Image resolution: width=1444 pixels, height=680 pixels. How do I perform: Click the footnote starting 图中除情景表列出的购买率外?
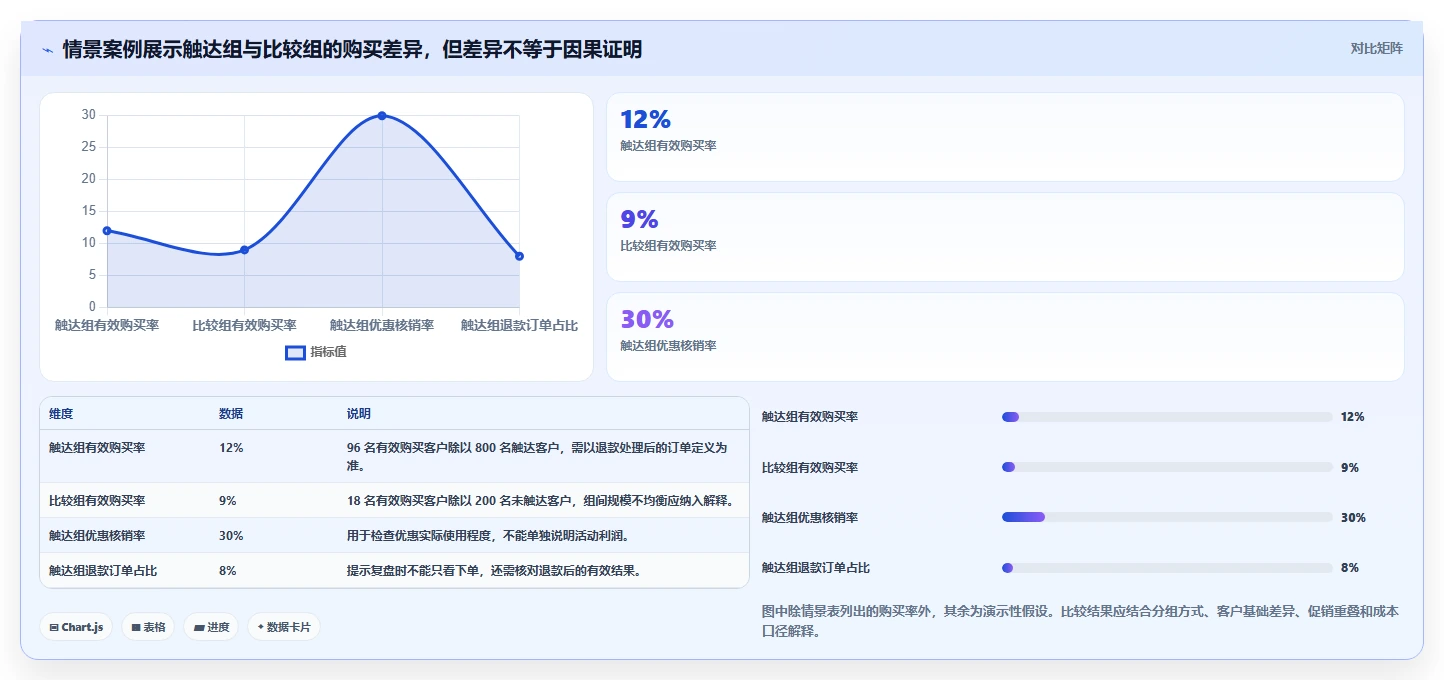pos(1080,621)
